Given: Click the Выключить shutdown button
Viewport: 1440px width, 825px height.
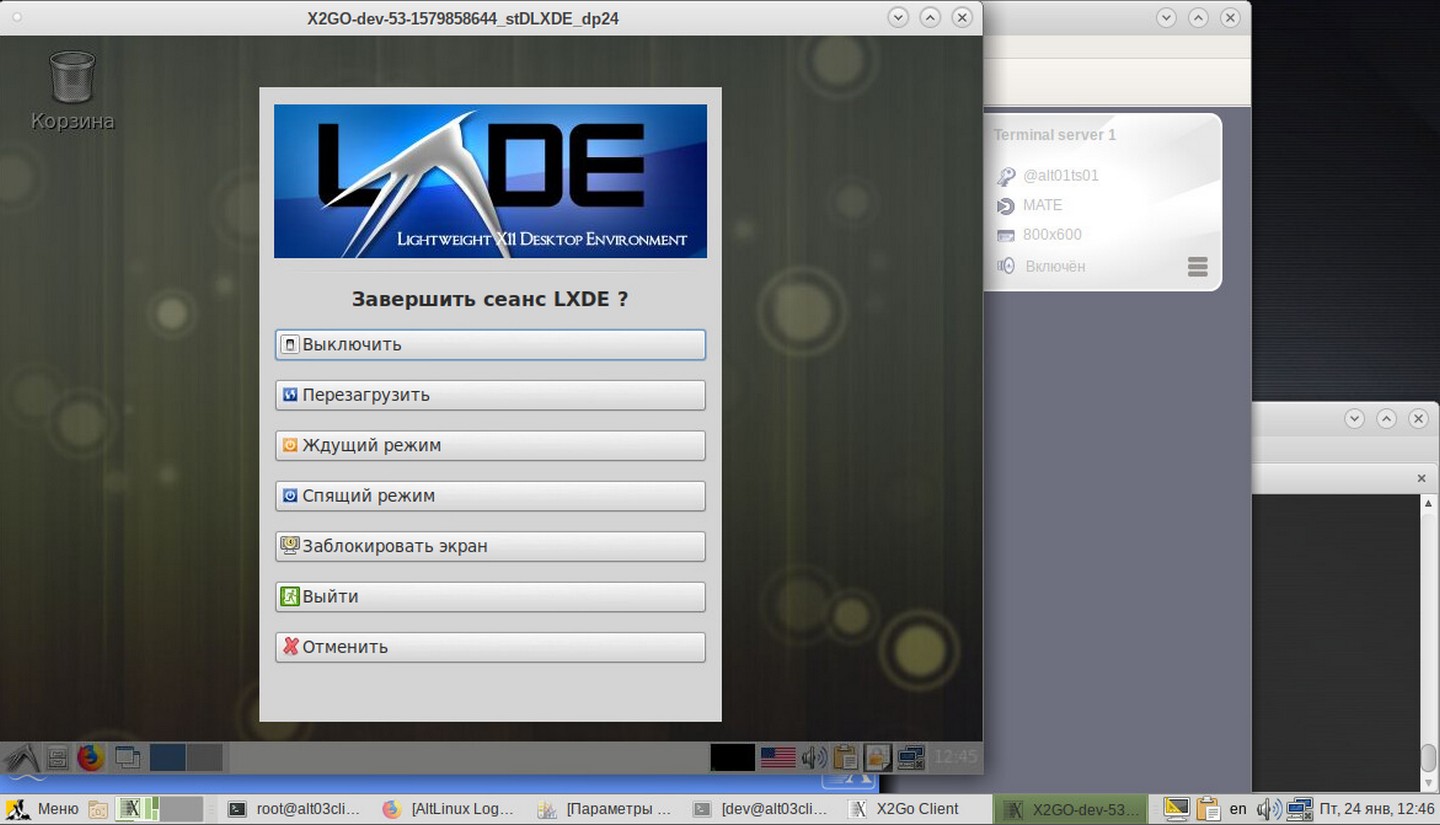Looking at the screenshot, I should click(490, 345).
